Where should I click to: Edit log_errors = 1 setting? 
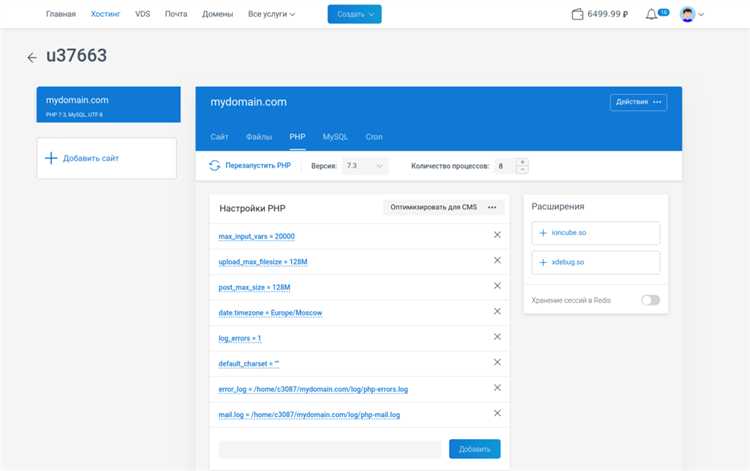click(240, 338)
